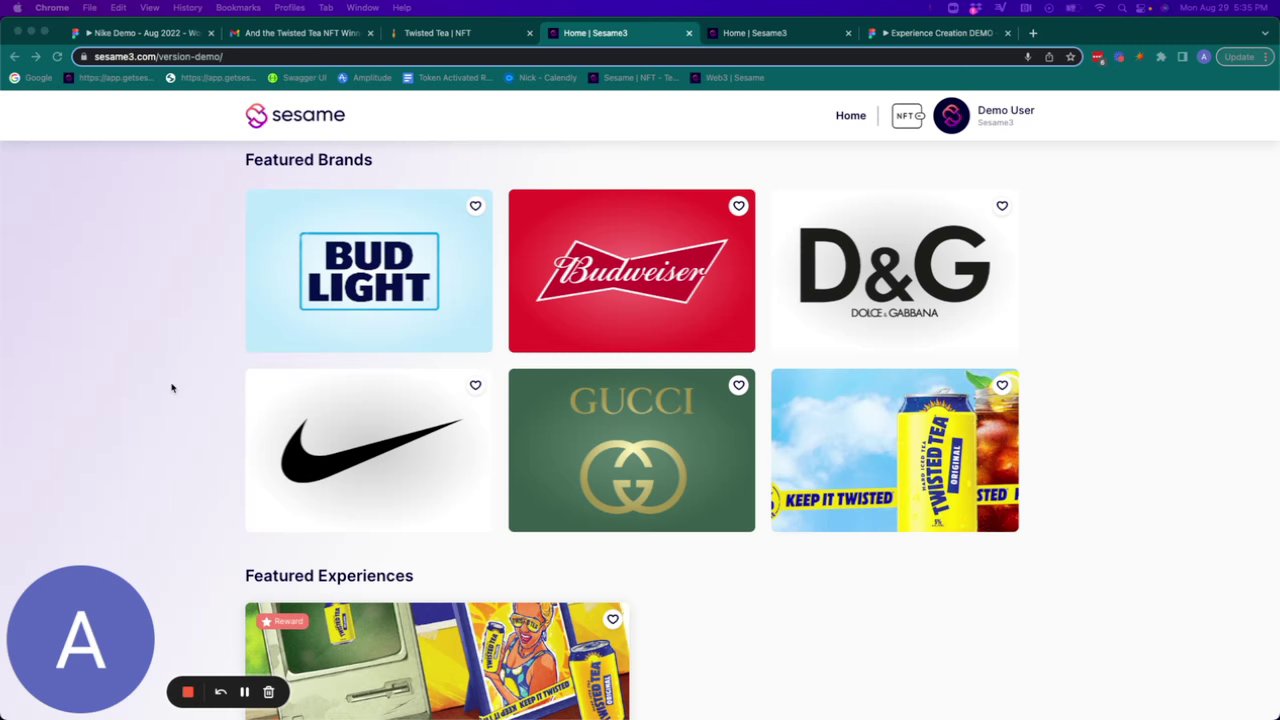
Task: Favorite the Gucci brand card heart
Action: [738, 385]
